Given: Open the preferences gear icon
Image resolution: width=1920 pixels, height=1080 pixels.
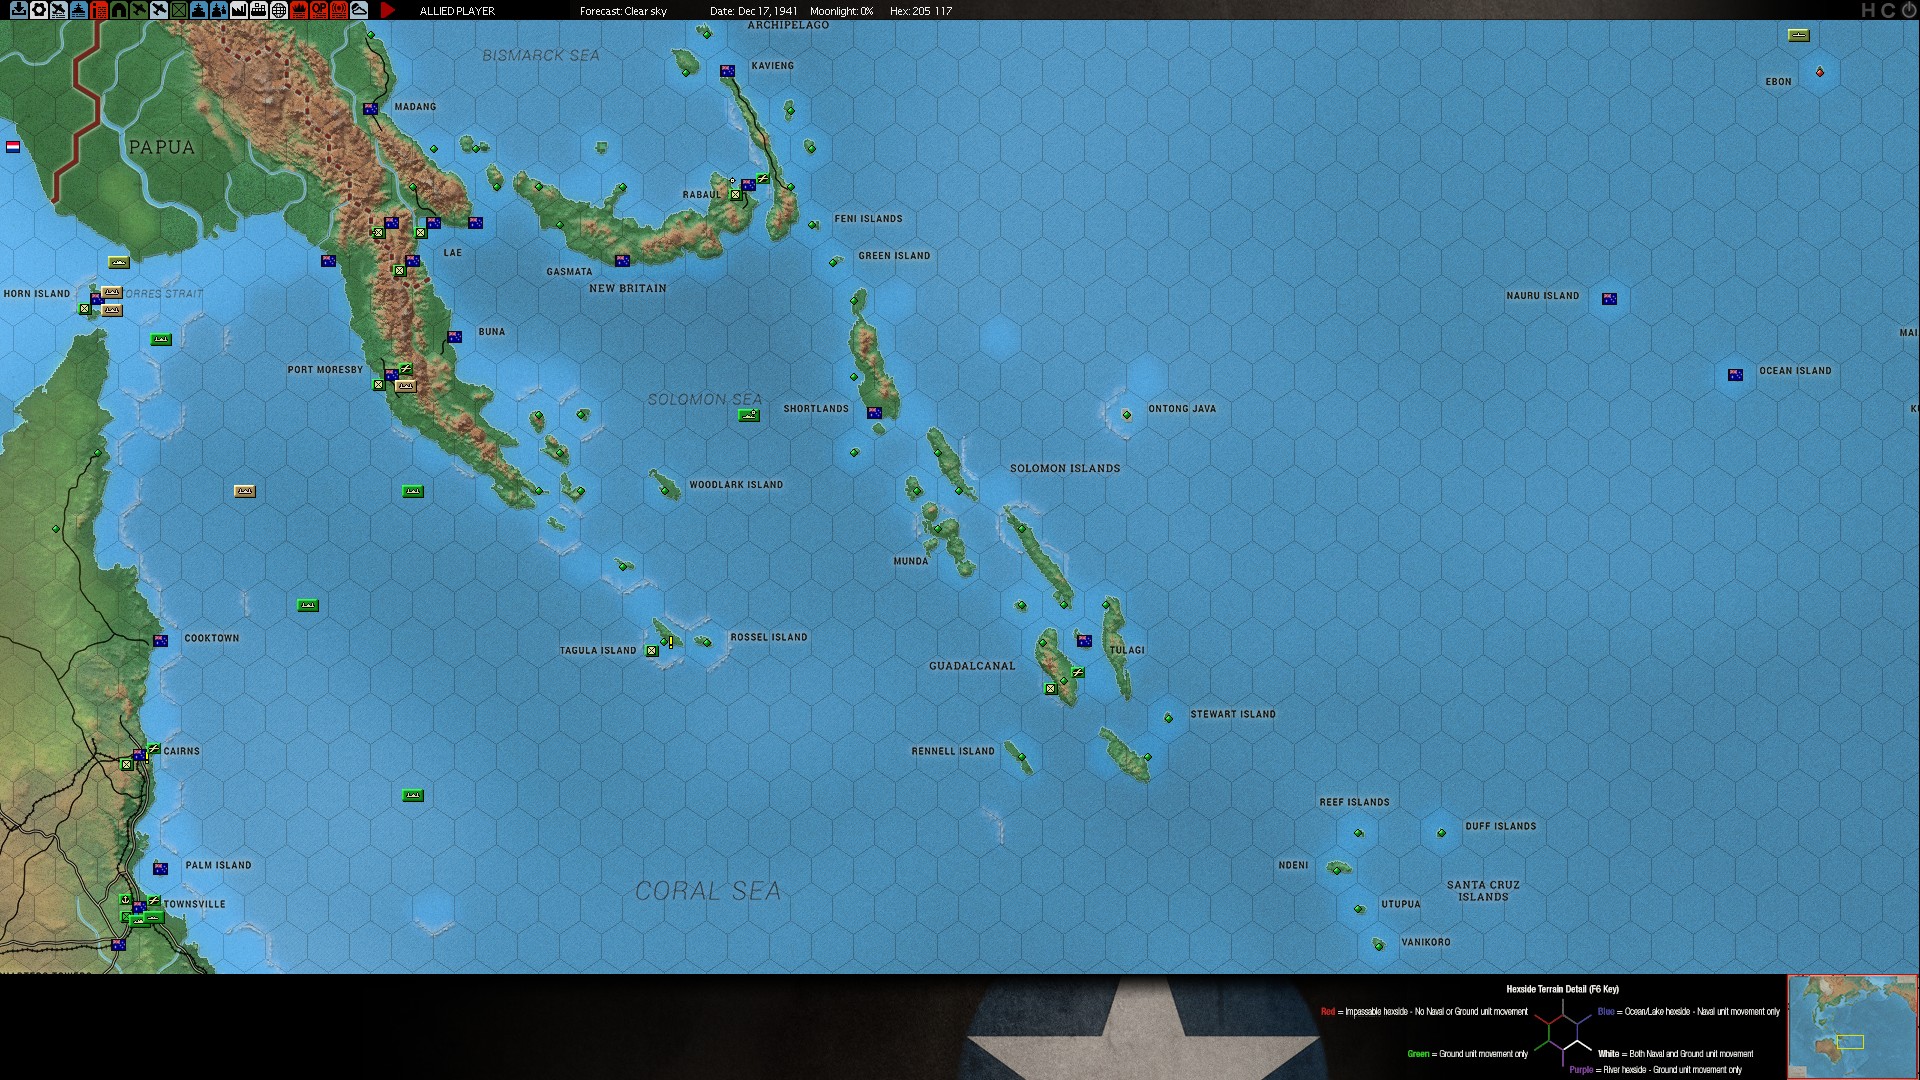Looking at the screenshot, I should pos(38,10).
